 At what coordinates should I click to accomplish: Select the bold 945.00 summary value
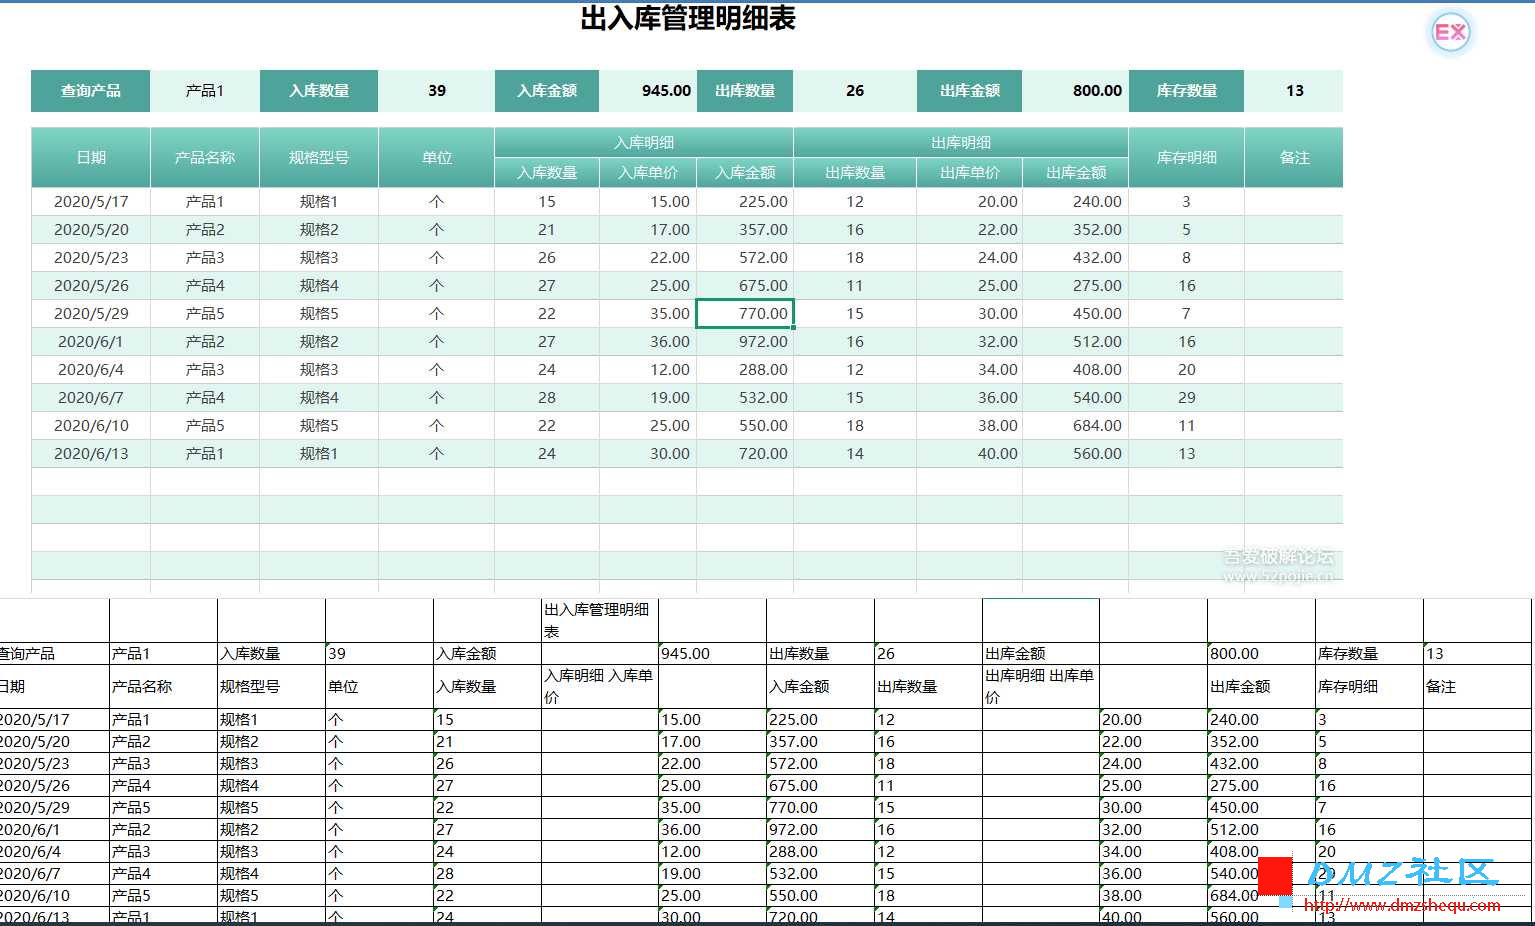[667, 91]
